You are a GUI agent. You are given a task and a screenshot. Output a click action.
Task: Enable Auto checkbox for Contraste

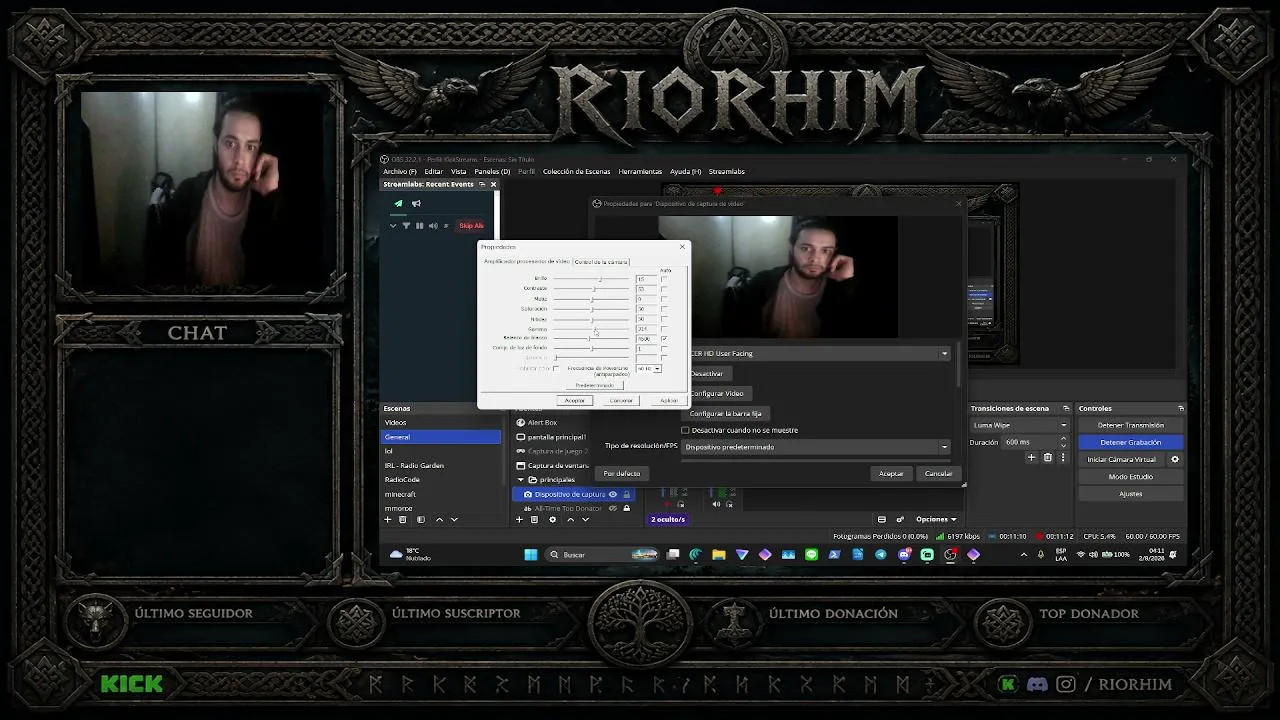click(664, 289)
